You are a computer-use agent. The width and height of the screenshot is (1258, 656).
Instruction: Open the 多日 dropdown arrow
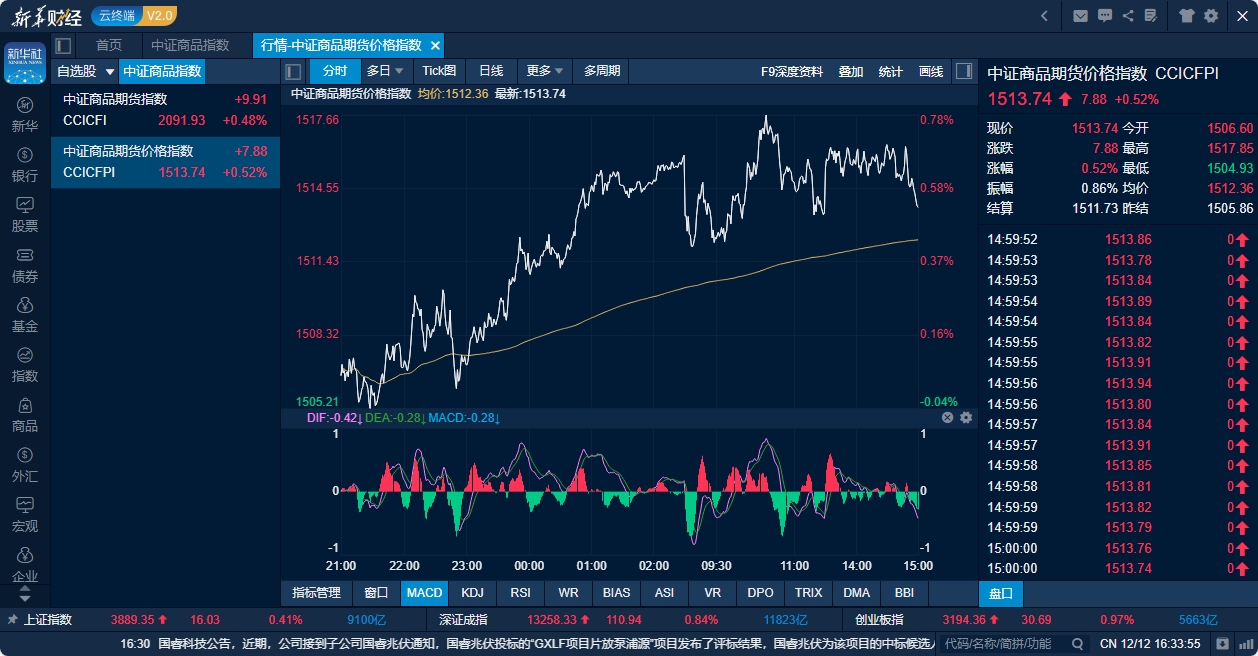coord(399,71)
